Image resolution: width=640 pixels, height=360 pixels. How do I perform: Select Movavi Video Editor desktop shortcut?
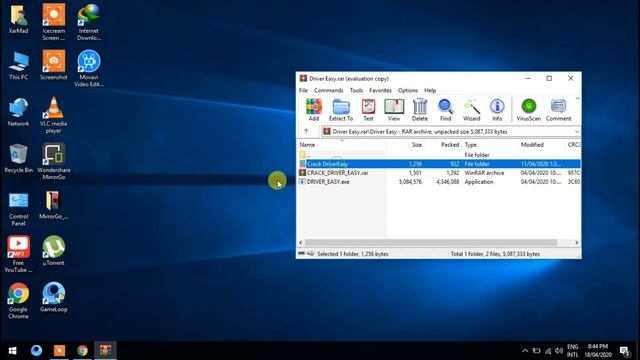pyautogui.click(x=89, y=68)
